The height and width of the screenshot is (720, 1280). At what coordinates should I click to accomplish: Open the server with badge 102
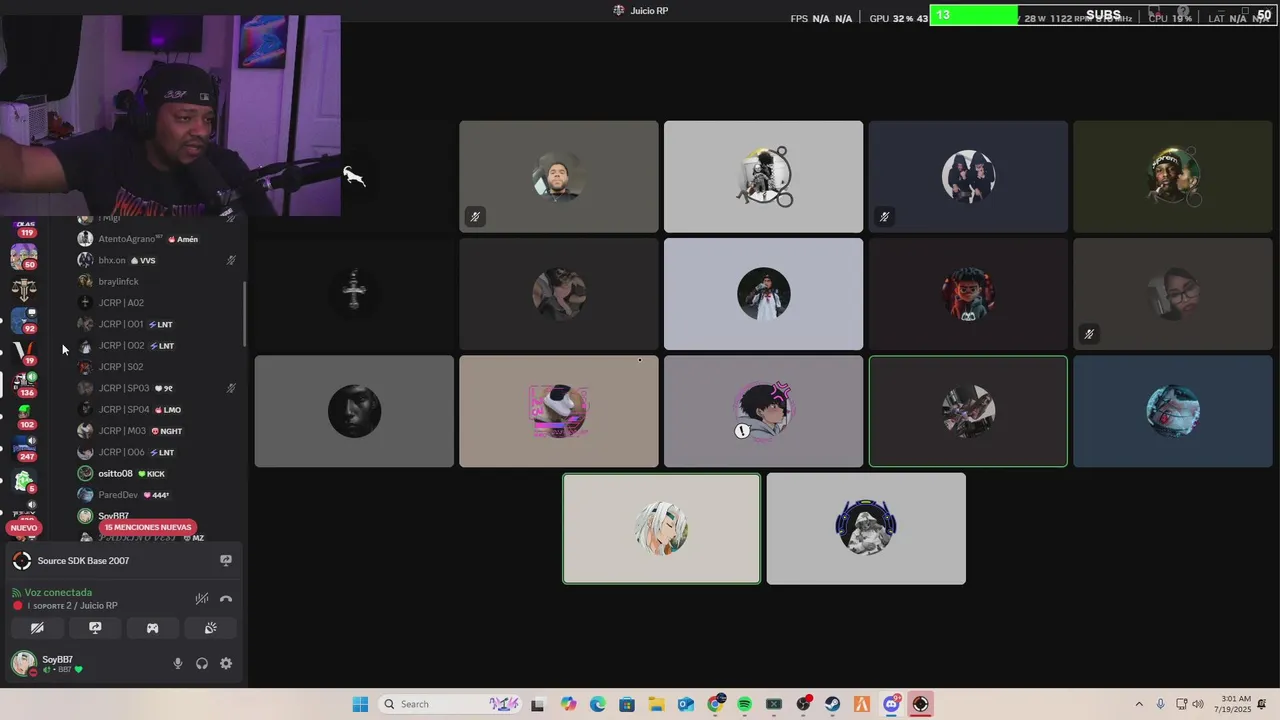[x=24, y=415]
